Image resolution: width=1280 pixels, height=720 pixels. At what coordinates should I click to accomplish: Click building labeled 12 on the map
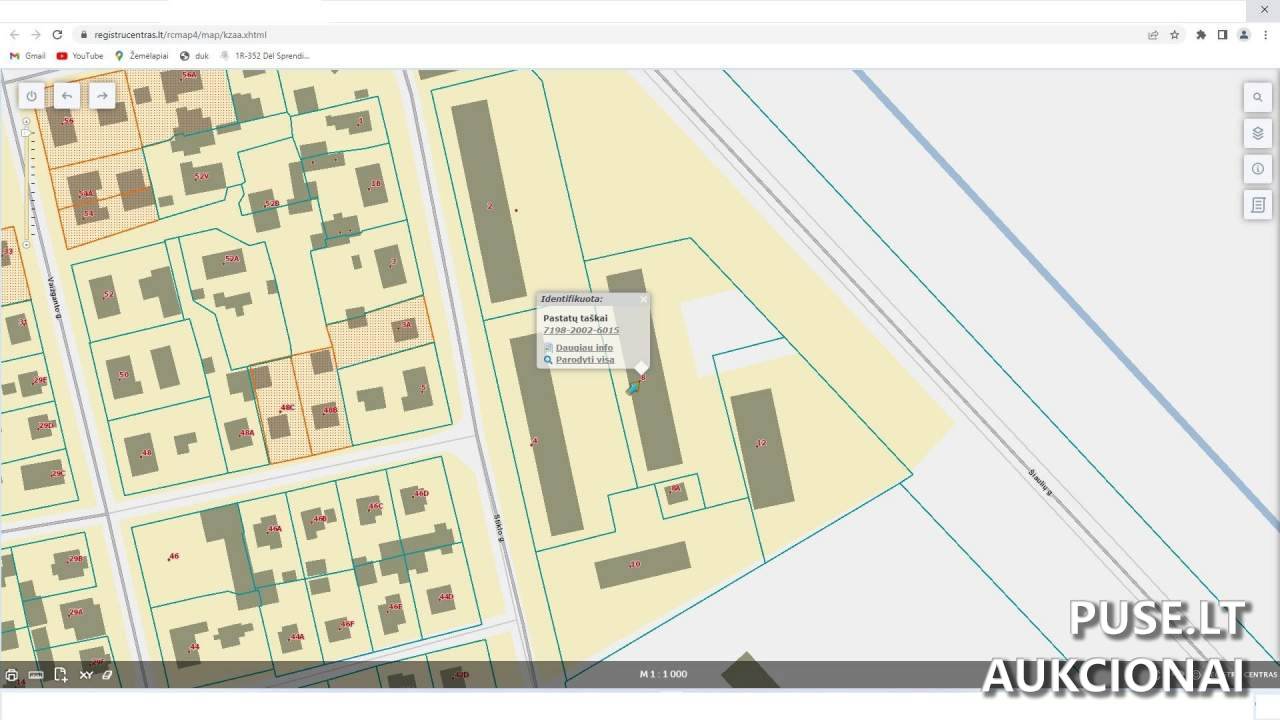761,447
